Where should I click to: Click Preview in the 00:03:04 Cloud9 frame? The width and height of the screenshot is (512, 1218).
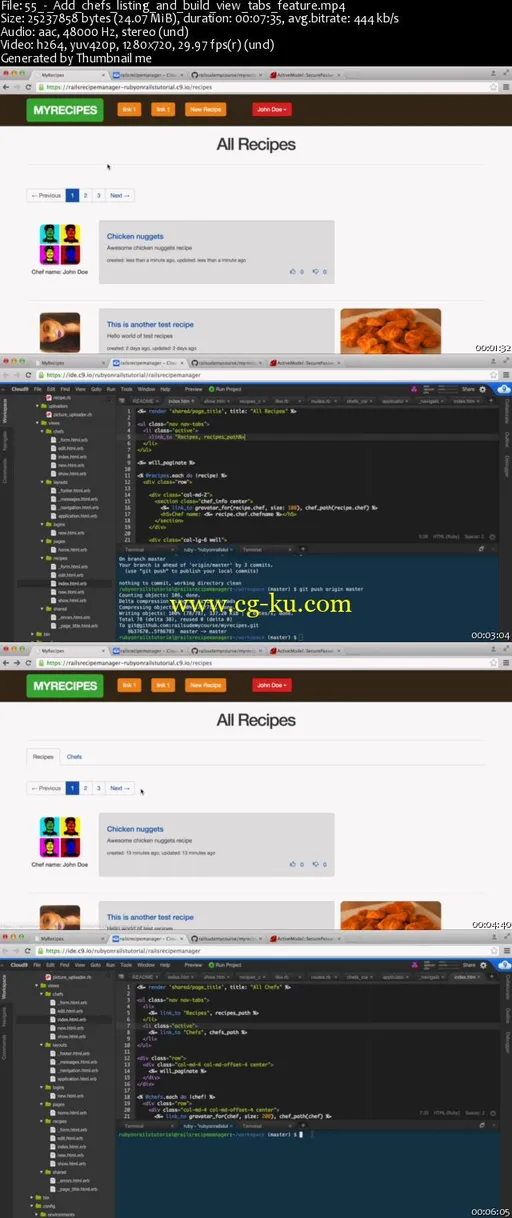point(194,389)
